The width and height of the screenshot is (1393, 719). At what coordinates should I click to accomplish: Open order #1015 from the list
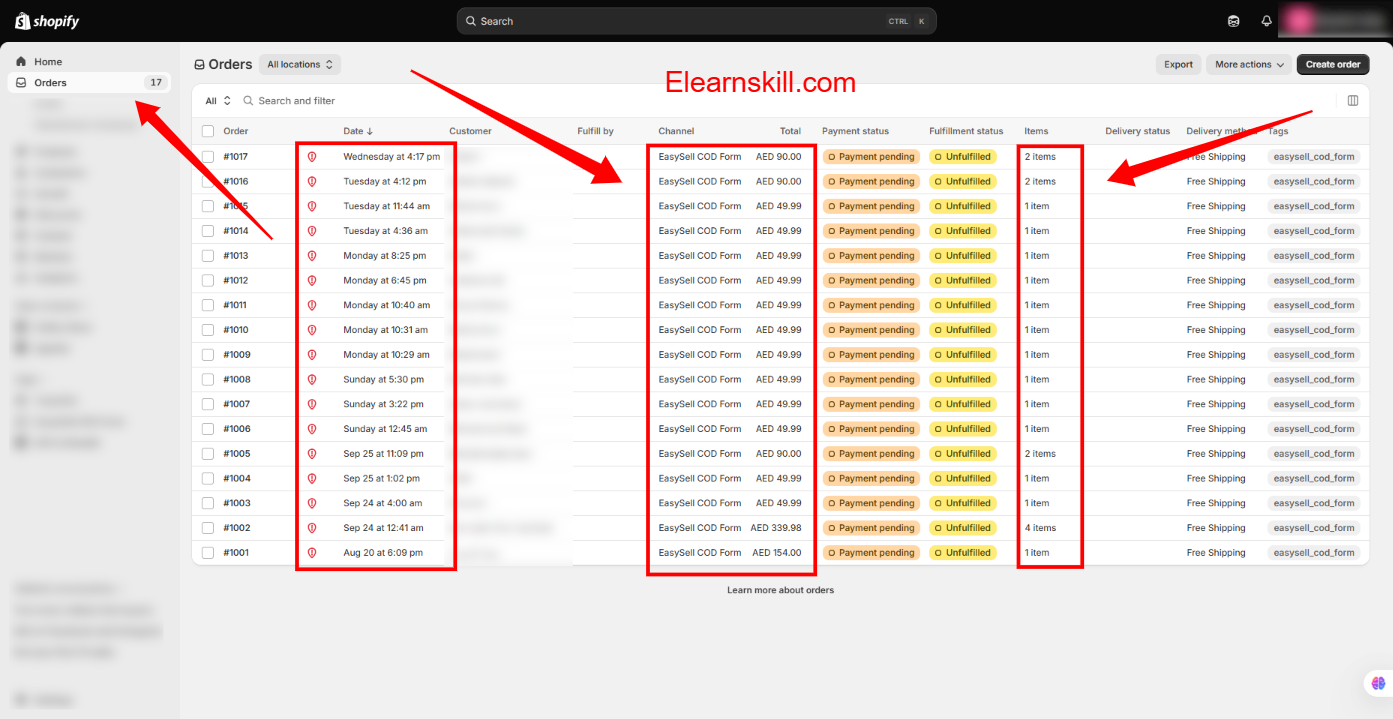click(236, 206)
